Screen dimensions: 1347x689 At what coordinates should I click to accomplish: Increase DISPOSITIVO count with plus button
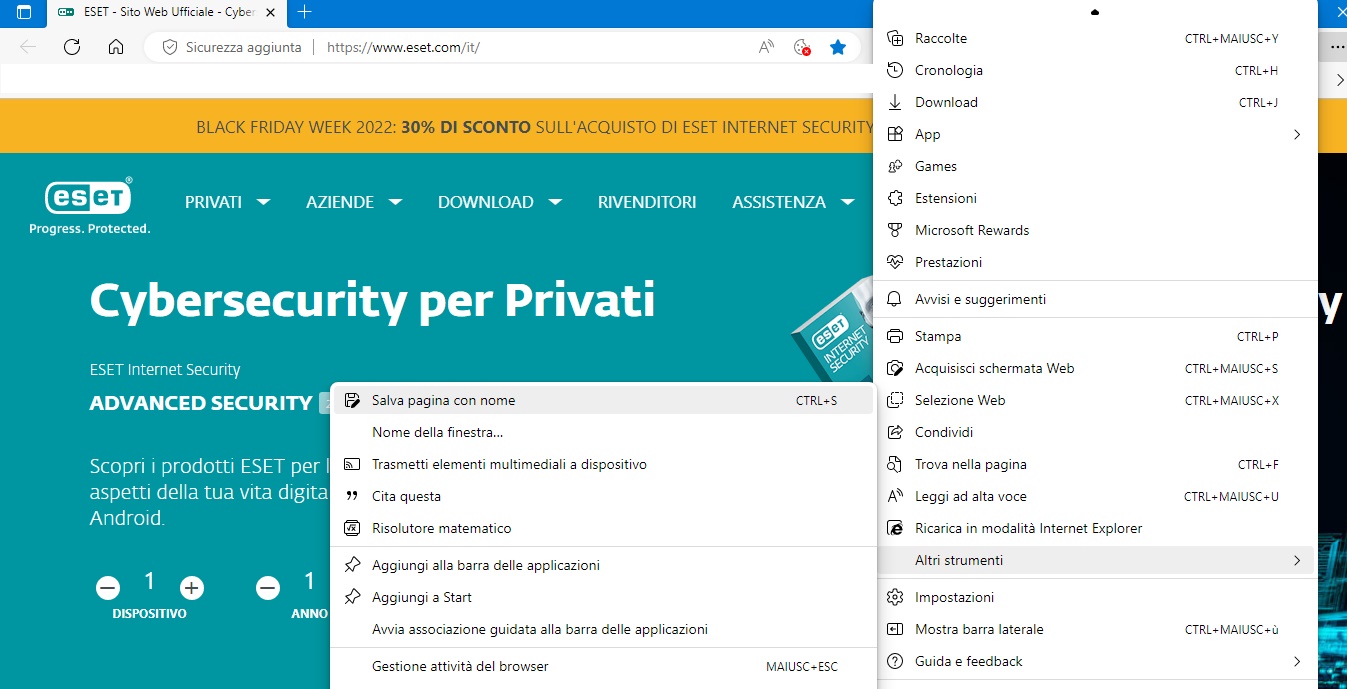coord(192,588)
